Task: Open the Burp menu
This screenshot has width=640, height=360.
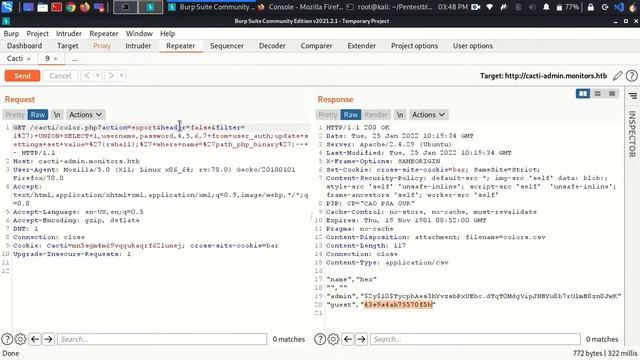Action: pos(11,33)
